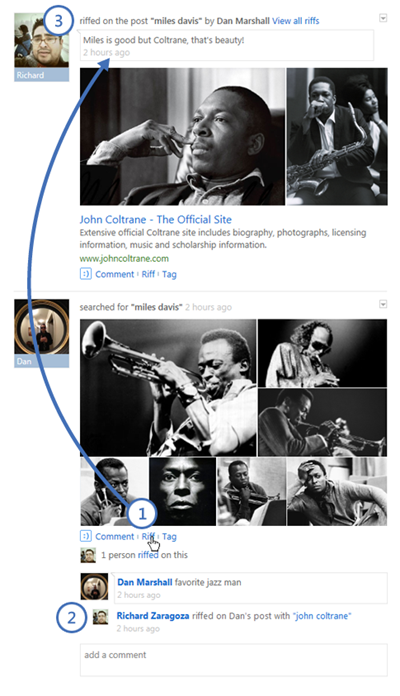Visit www.johncoltrane.com URL
The height and width of the screenshot is (696, 400).
pyautogui.click(x=124, y=258)
